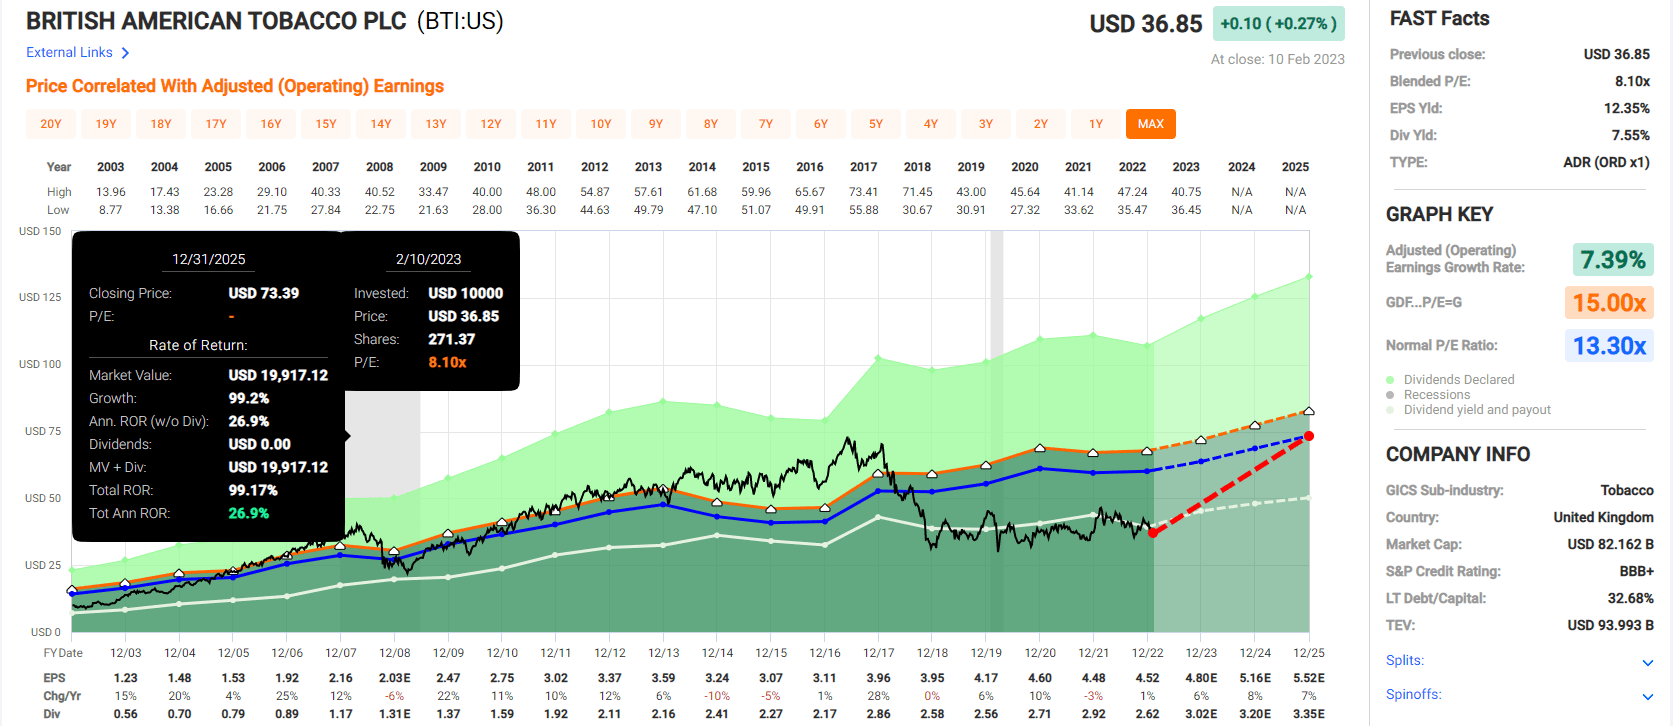
Task: Show the 12Y chart range
Action: [491, 124]
